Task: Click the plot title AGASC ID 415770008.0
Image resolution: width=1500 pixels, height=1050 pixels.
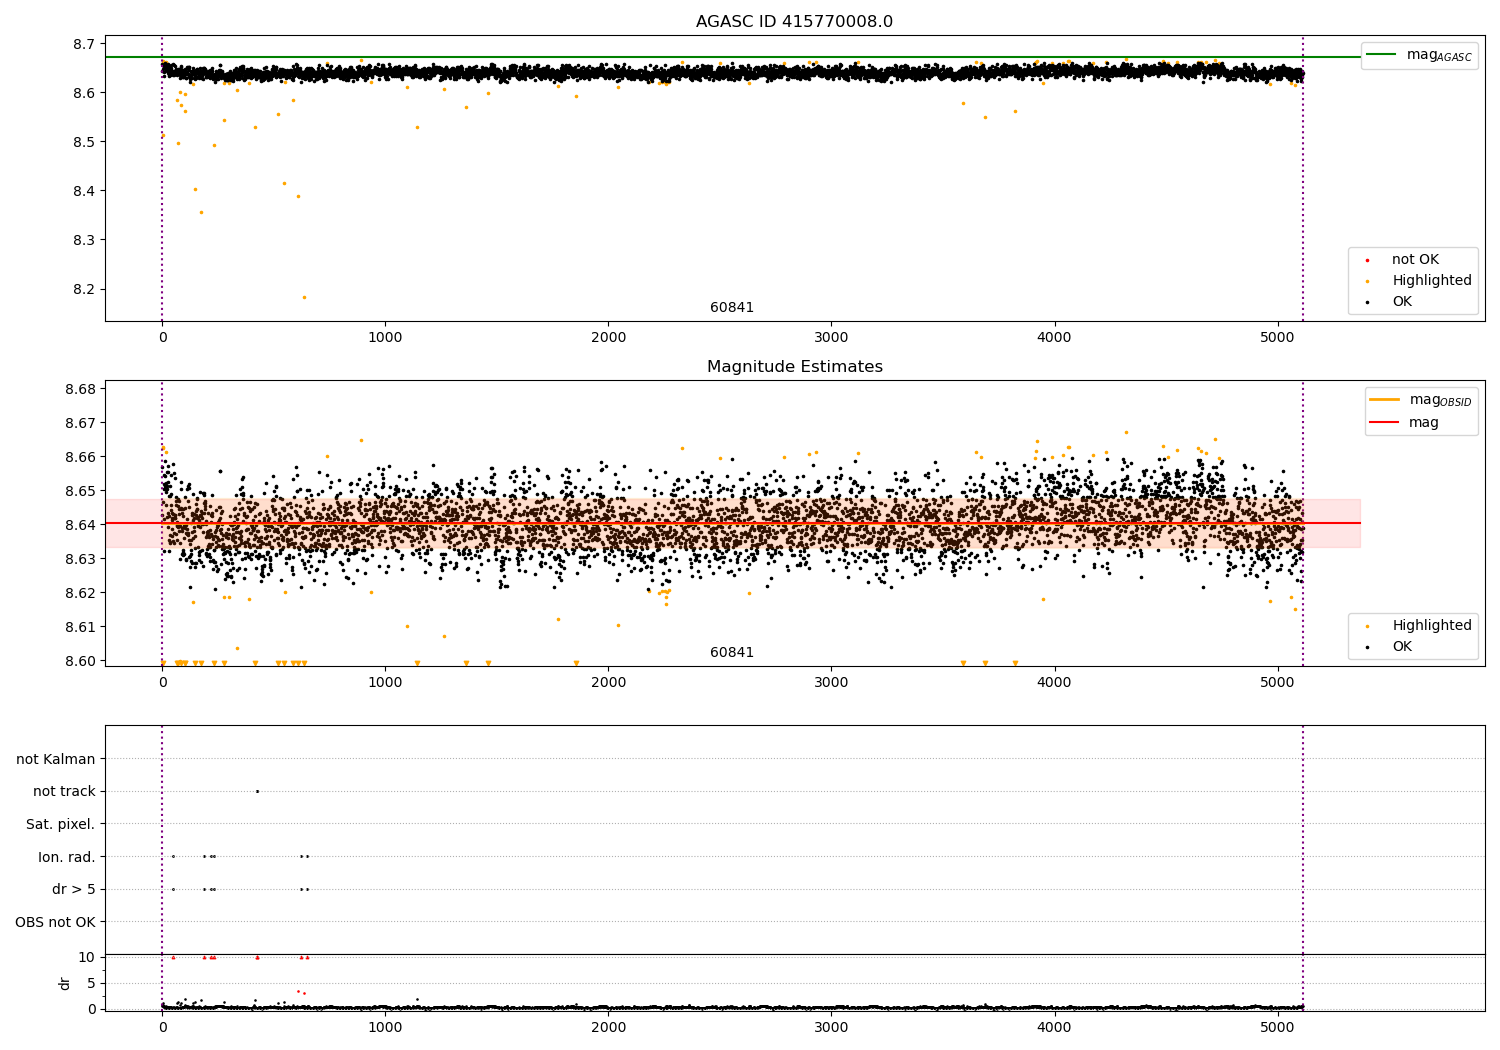Action: pos(794,22)
